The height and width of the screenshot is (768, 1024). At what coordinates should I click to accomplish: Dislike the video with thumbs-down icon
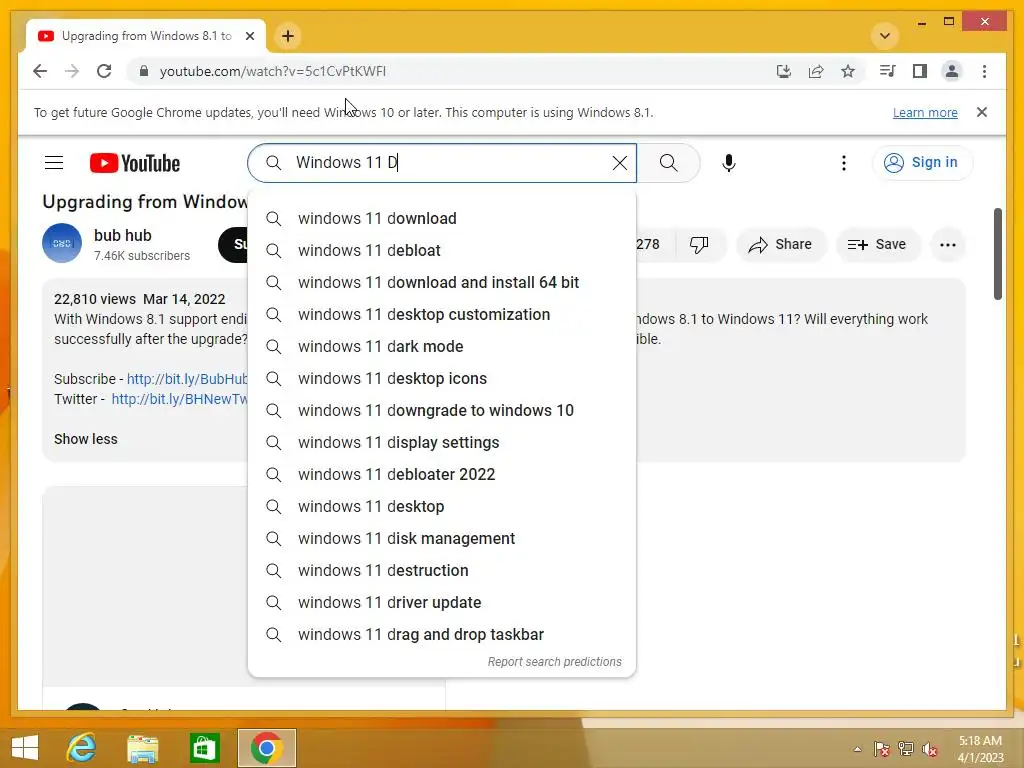699,245
